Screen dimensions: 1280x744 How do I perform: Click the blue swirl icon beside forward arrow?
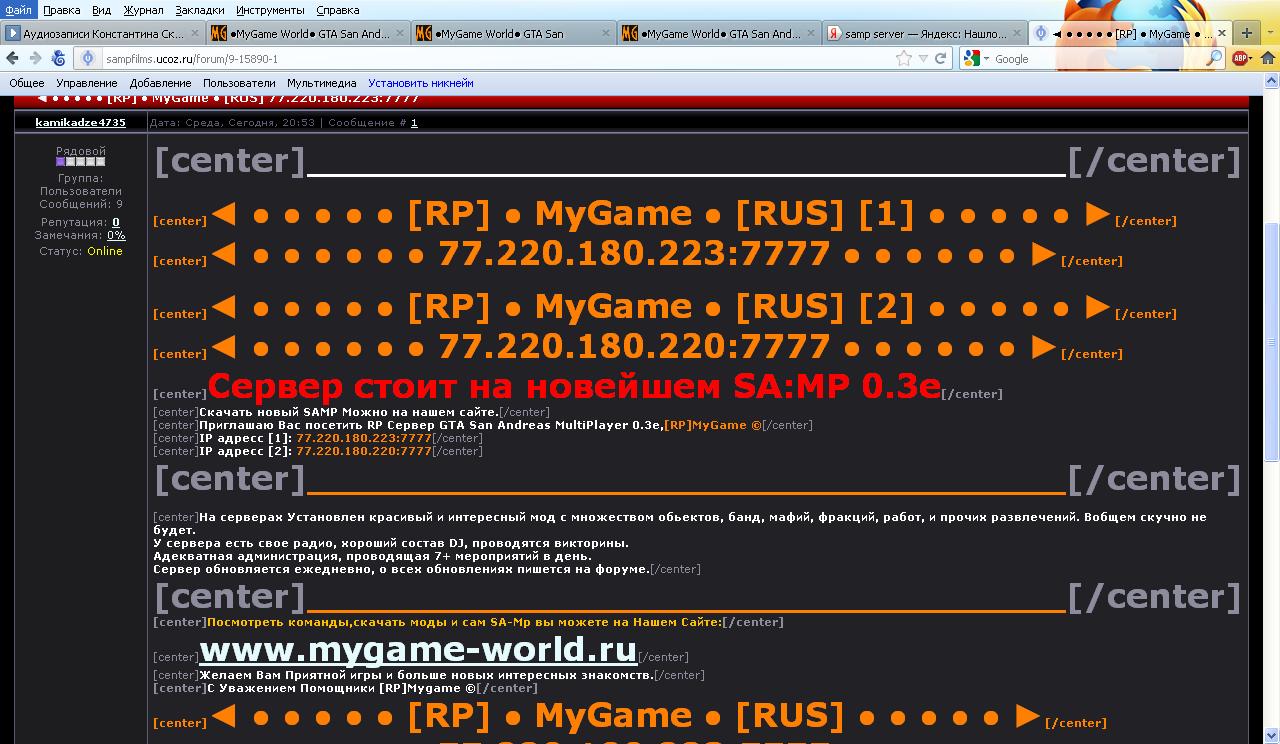click(59, 58)
